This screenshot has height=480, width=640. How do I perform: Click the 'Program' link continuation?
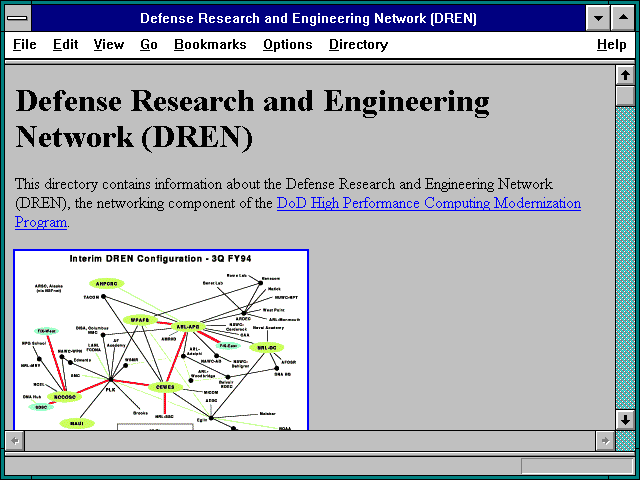coord(41,222)
